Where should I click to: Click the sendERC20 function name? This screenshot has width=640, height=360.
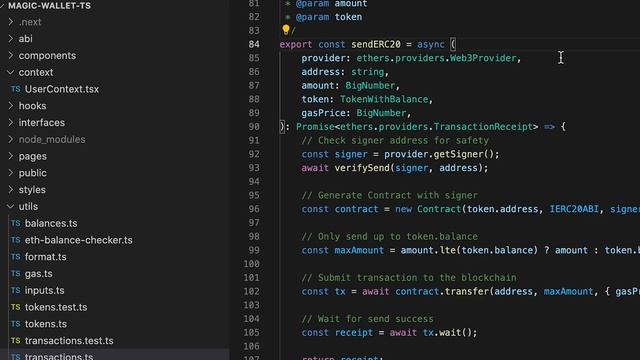pos(376,44)
